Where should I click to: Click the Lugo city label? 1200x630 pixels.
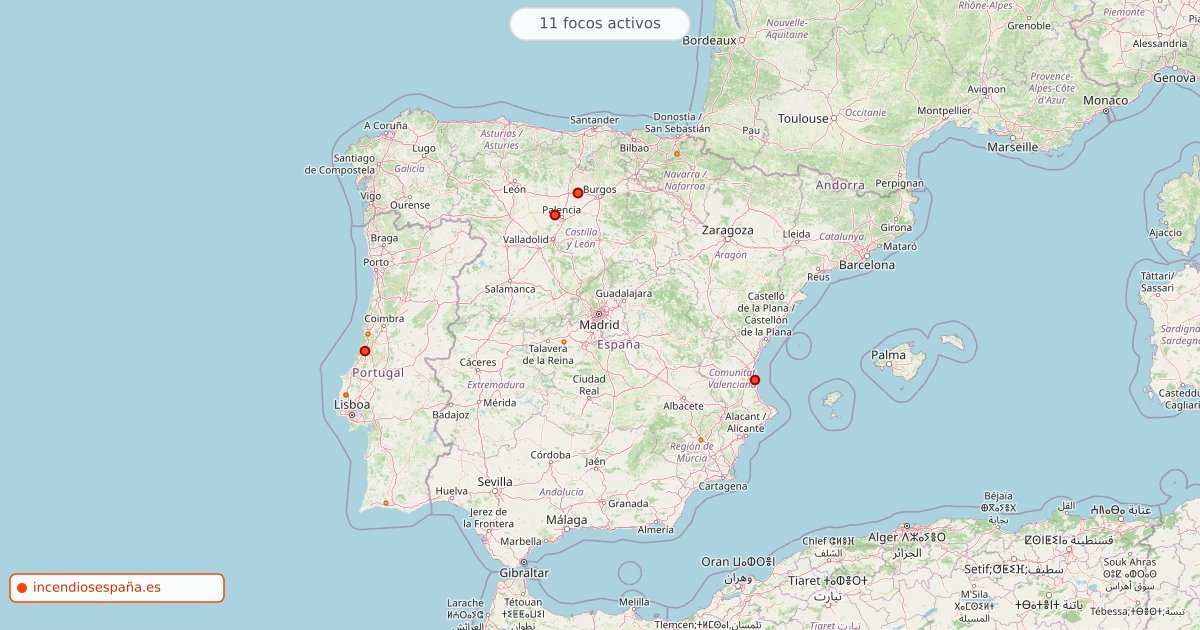[424, 148]
